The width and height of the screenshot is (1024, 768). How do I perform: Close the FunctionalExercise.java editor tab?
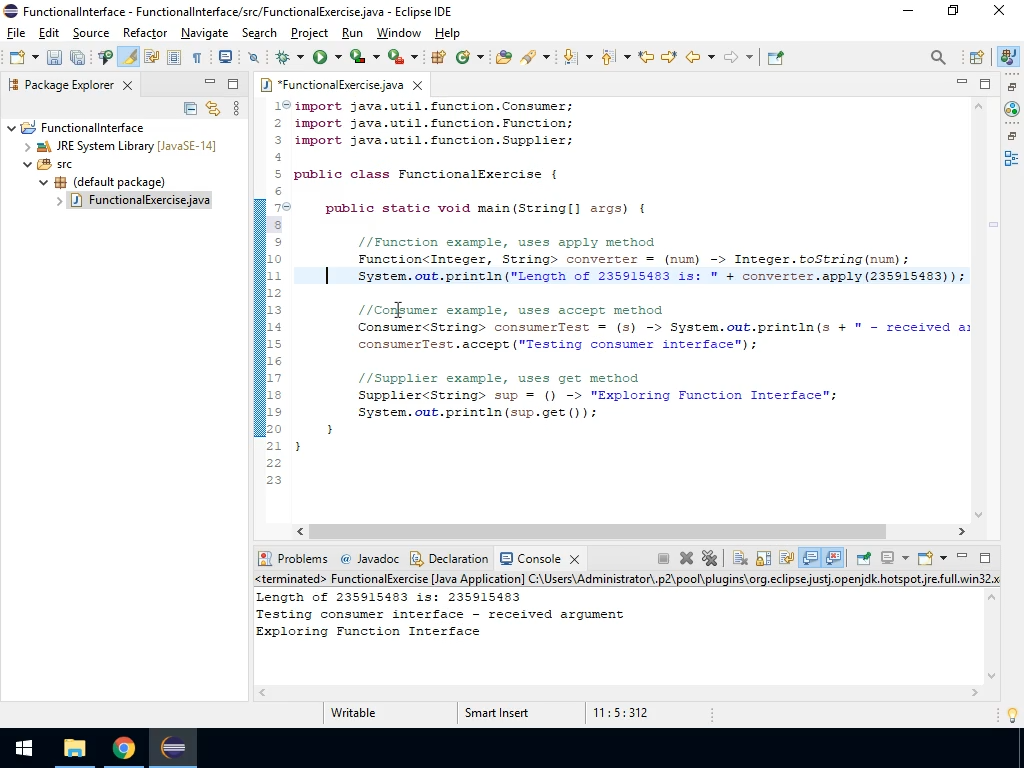[418, 85]
